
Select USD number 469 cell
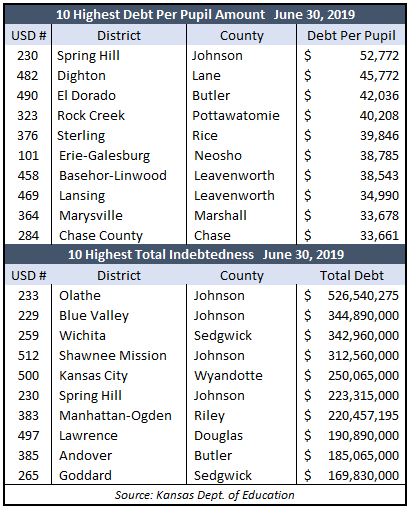click(28, 196)
